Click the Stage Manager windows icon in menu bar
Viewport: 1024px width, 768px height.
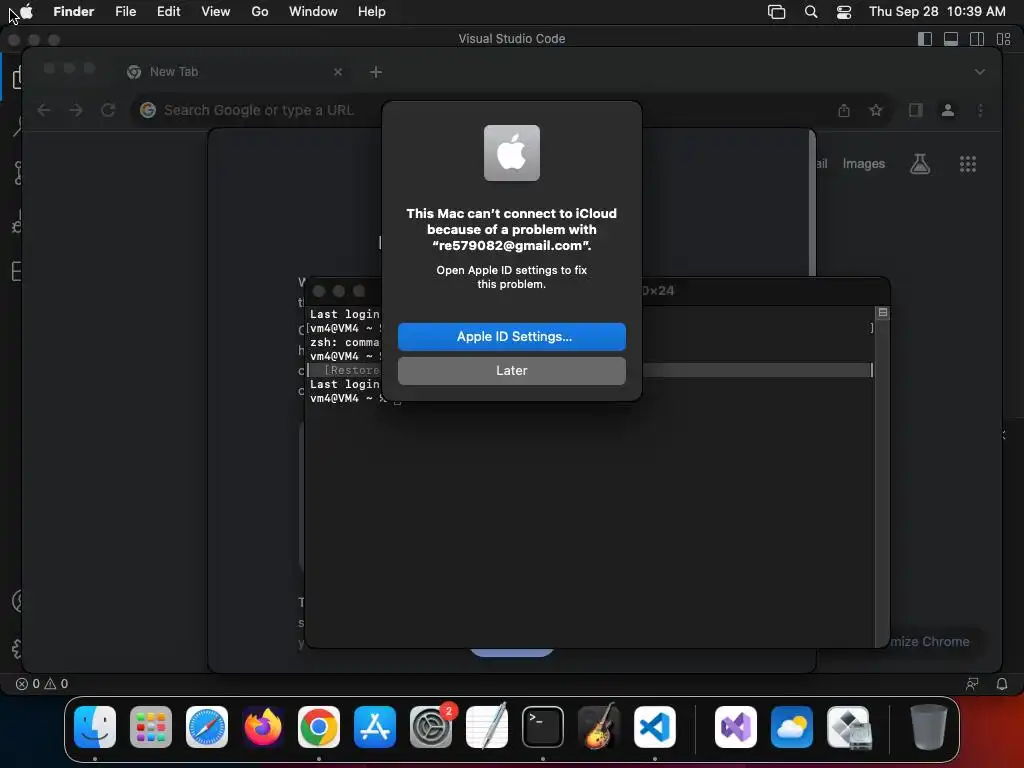click(x=776, y=11)
